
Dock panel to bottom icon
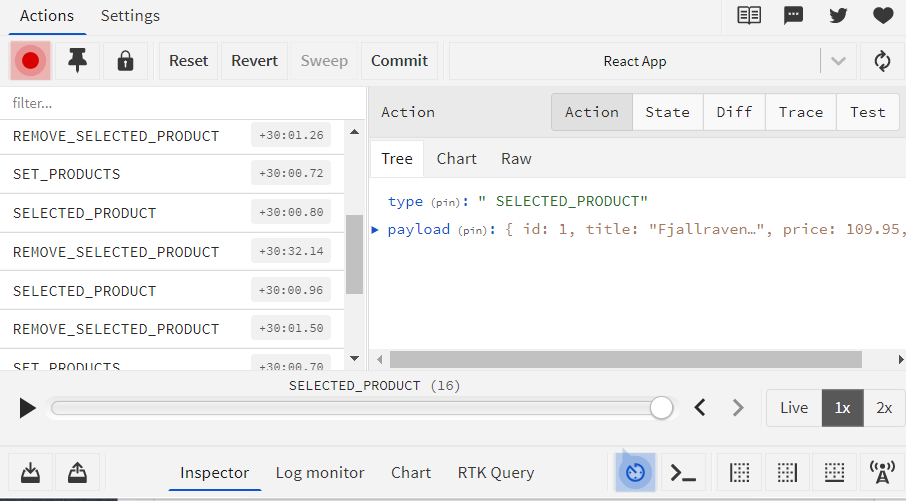pos(834,473)
